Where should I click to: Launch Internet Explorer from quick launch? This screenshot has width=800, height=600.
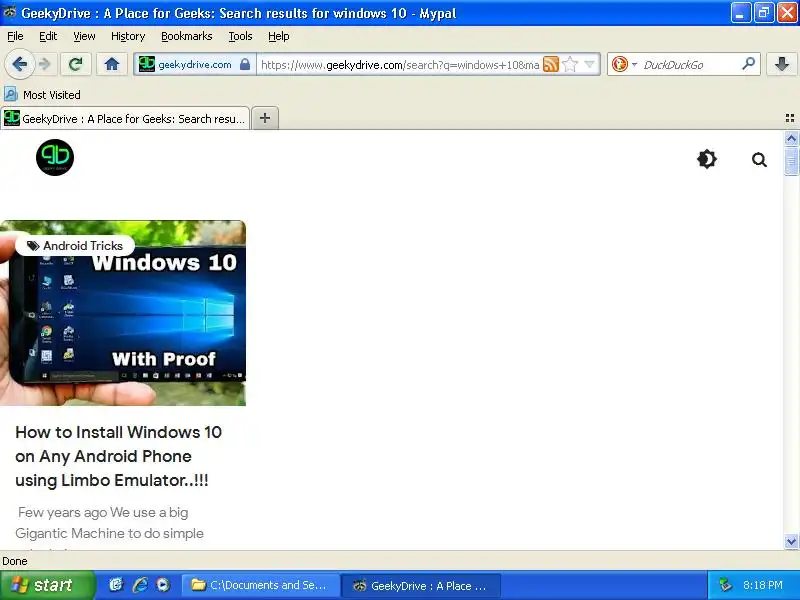coord(140,585)
